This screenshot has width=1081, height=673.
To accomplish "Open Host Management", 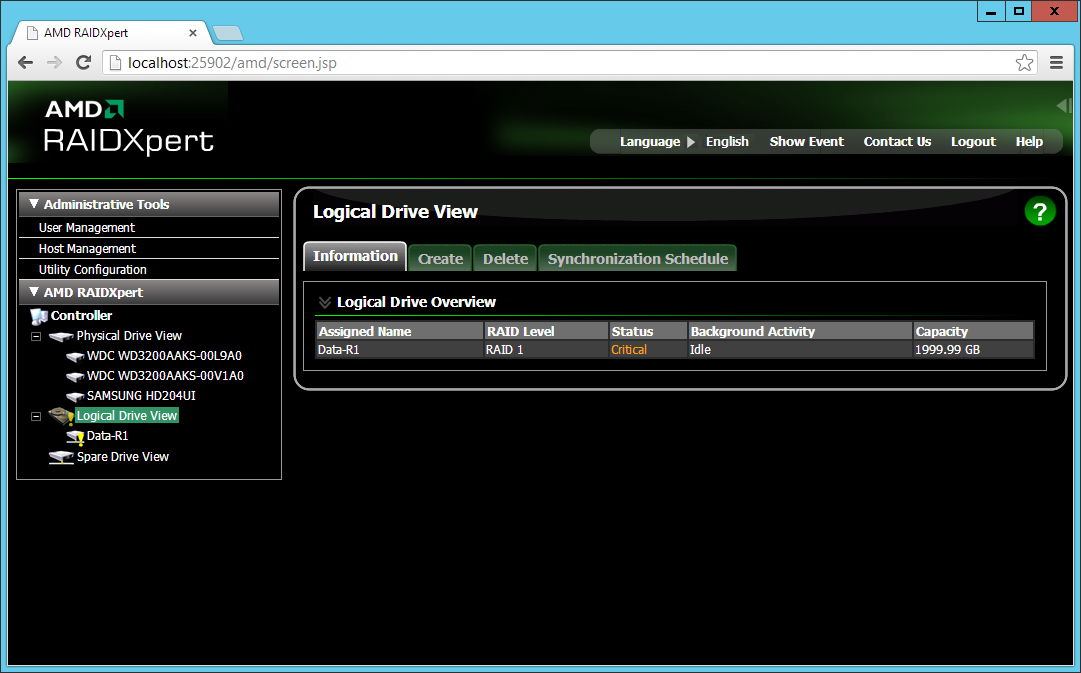I will tap(87, 248).
